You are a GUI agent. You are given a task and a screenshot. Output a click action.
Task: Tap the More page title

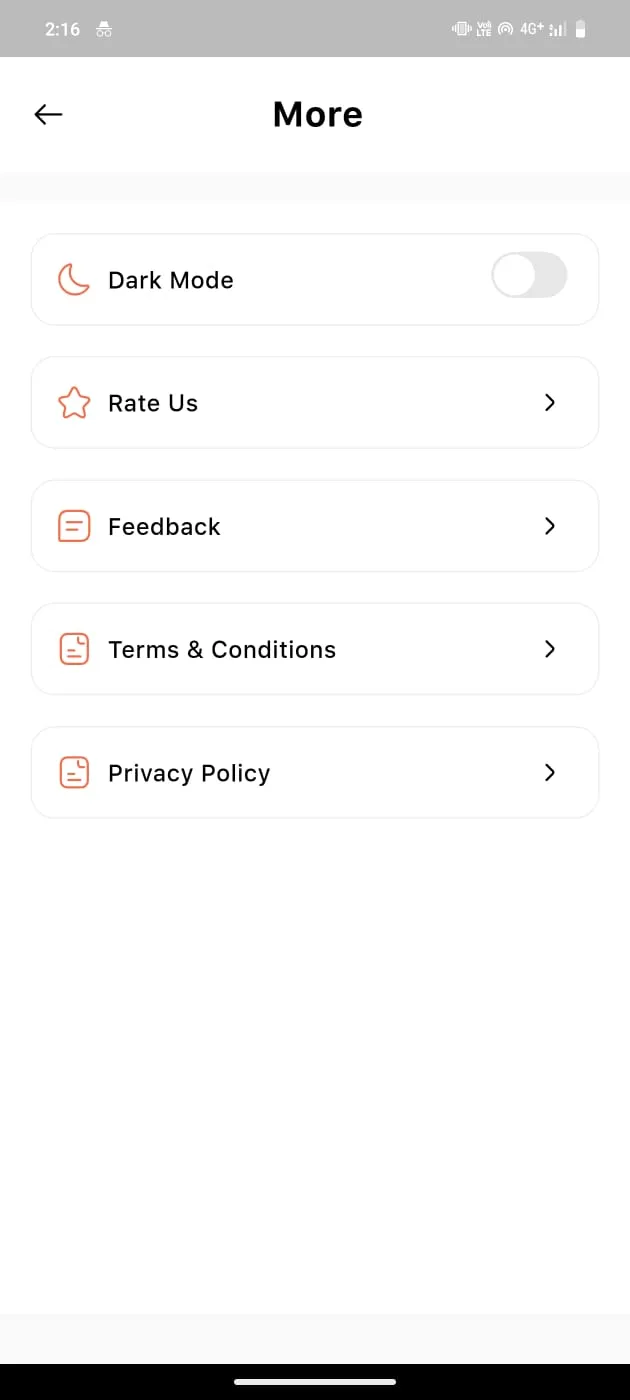[317, 115]
